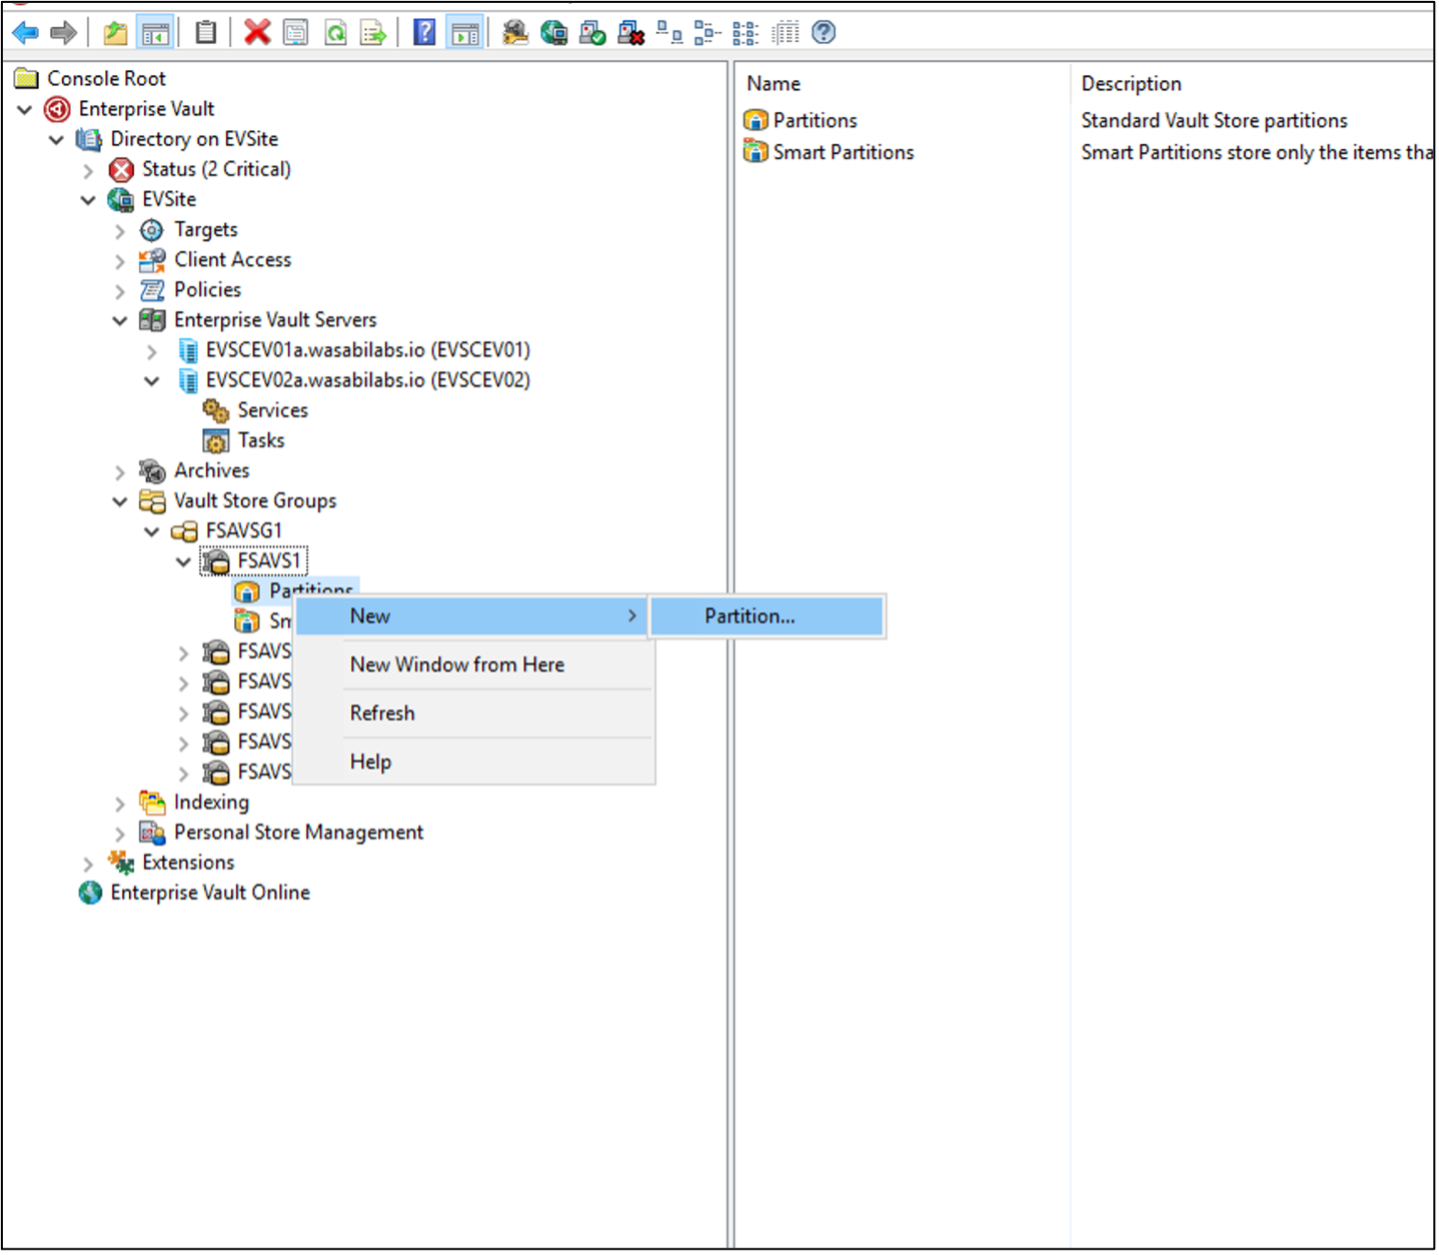Click the Extensions puzzle piece icon
1439x1255 pixels.
[x=121, y=862]
